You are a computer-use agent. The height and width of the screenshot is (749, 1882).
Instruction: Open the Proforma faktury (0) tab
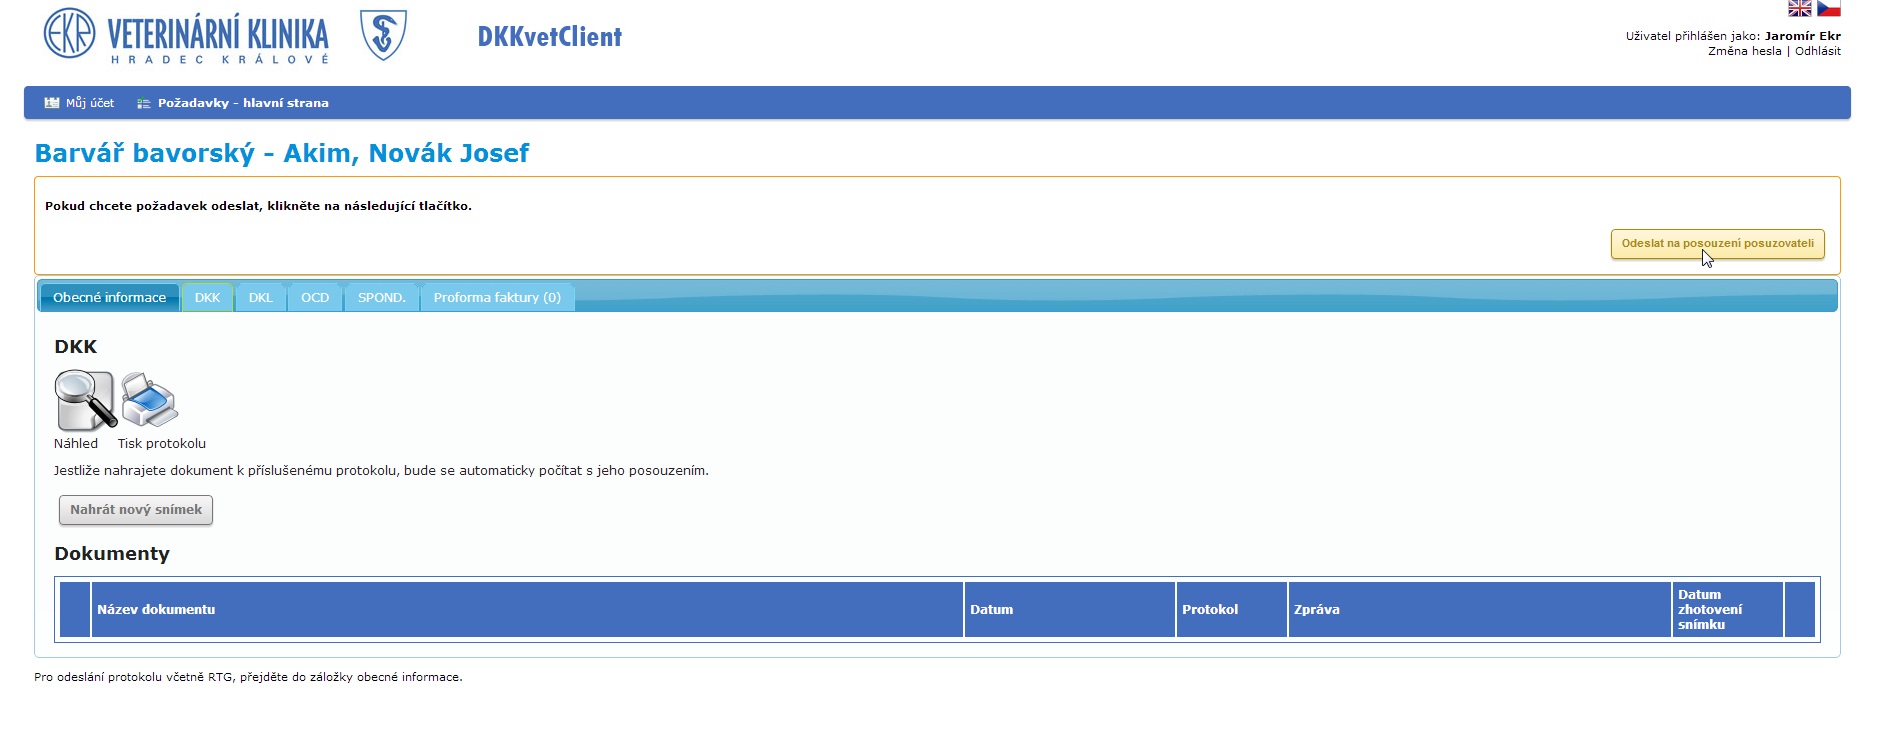[497, 298]
